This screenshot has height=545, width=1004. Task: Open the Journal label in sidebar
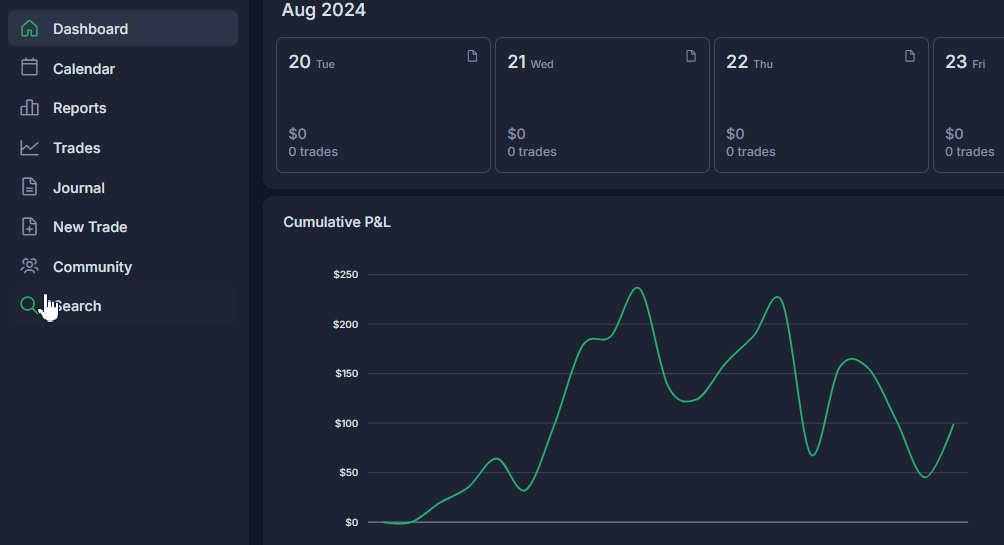click(79, 188)
